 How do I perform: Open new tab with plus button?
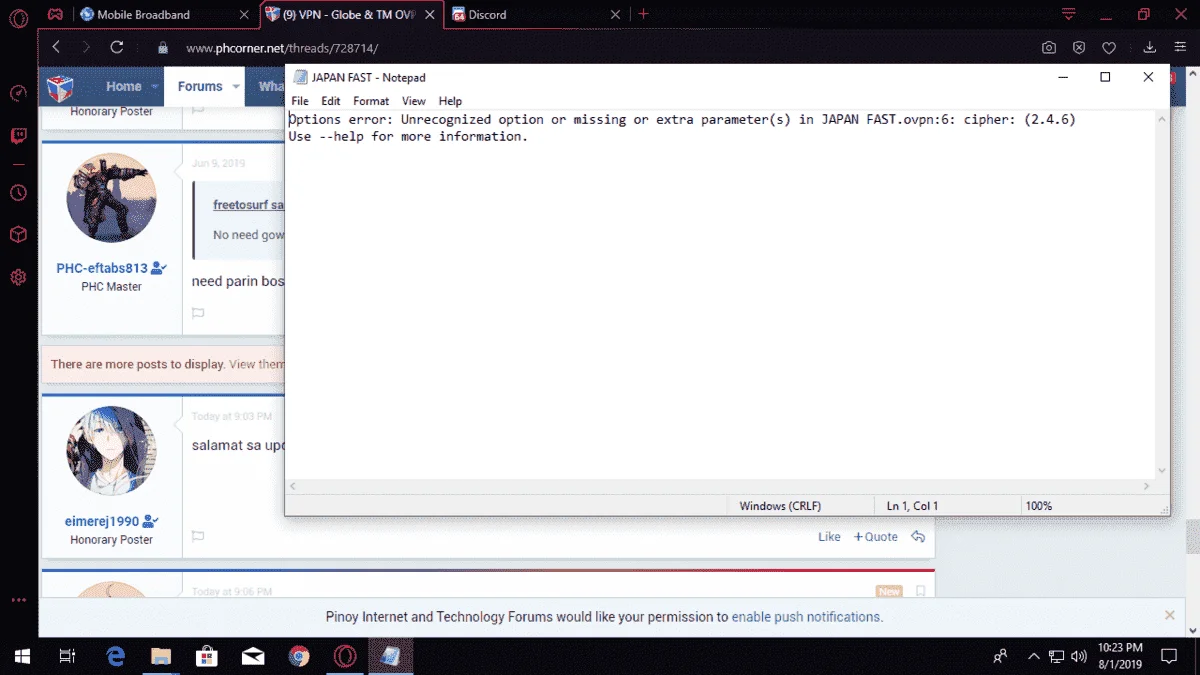click(643, 14)
